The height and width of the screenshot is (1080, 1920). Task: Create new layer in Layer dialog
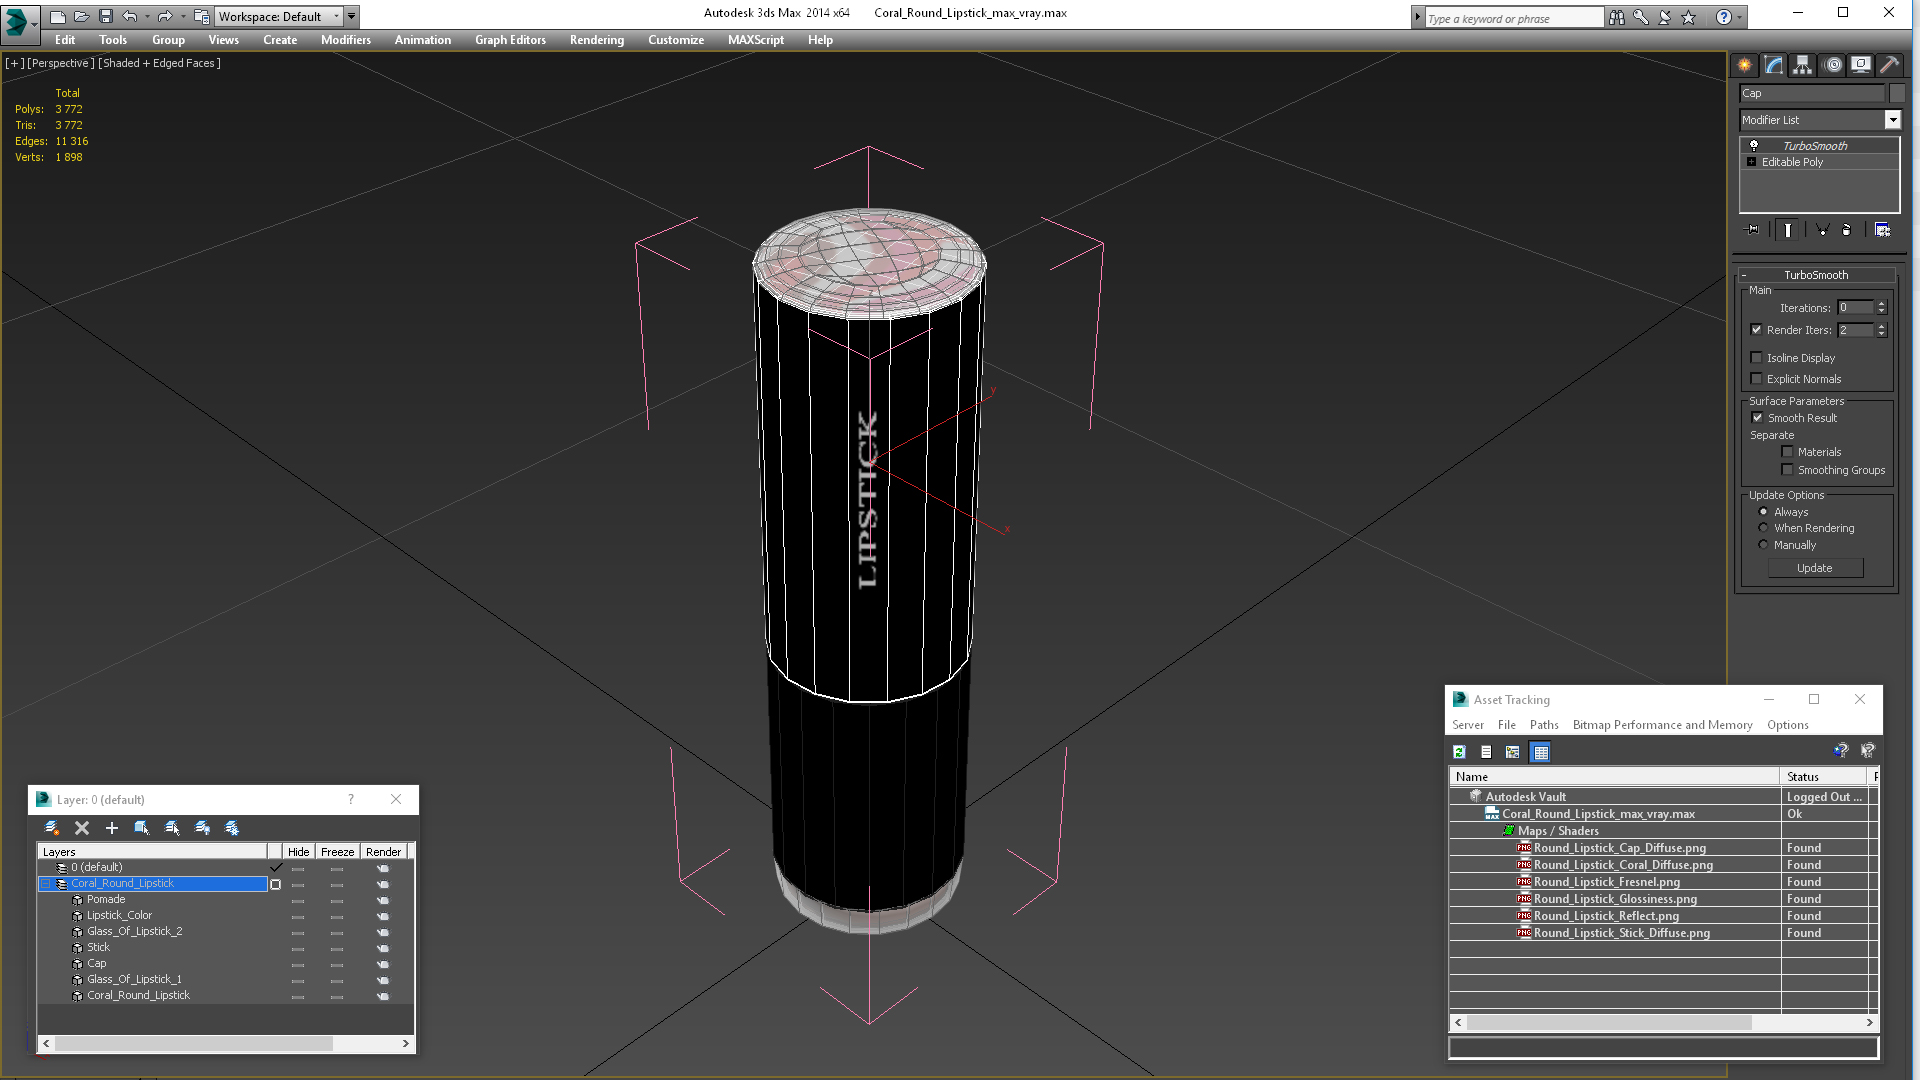tap(52, 828)
